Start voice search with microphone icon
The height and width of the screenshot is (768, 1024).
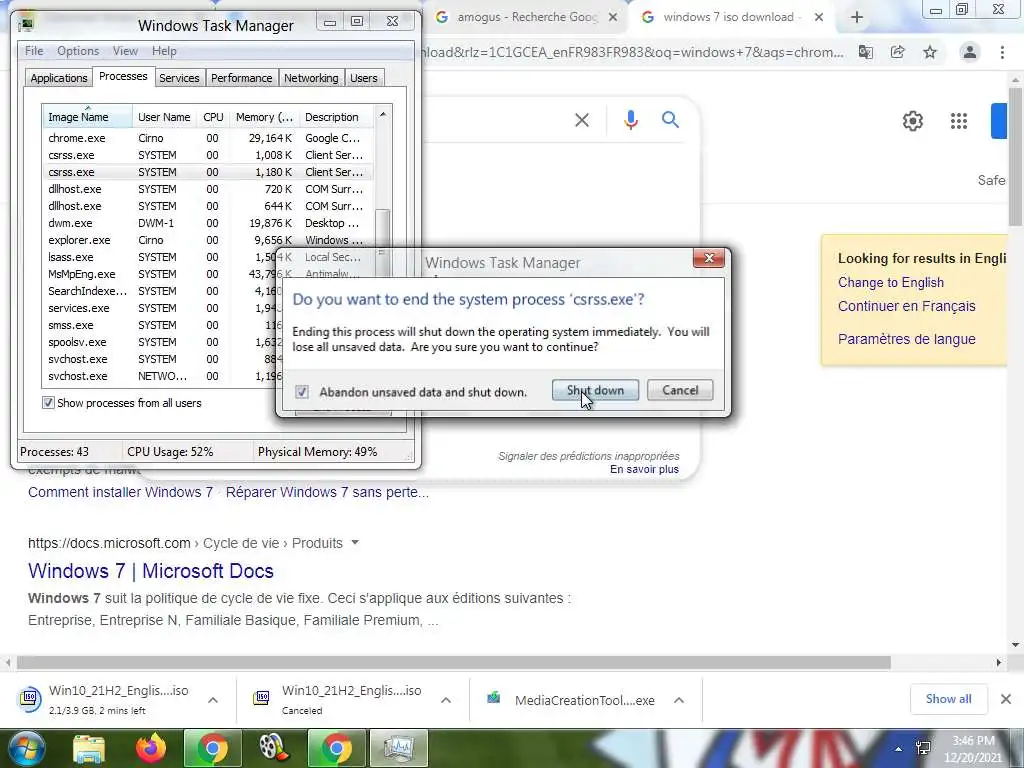(x=631, y=120)
